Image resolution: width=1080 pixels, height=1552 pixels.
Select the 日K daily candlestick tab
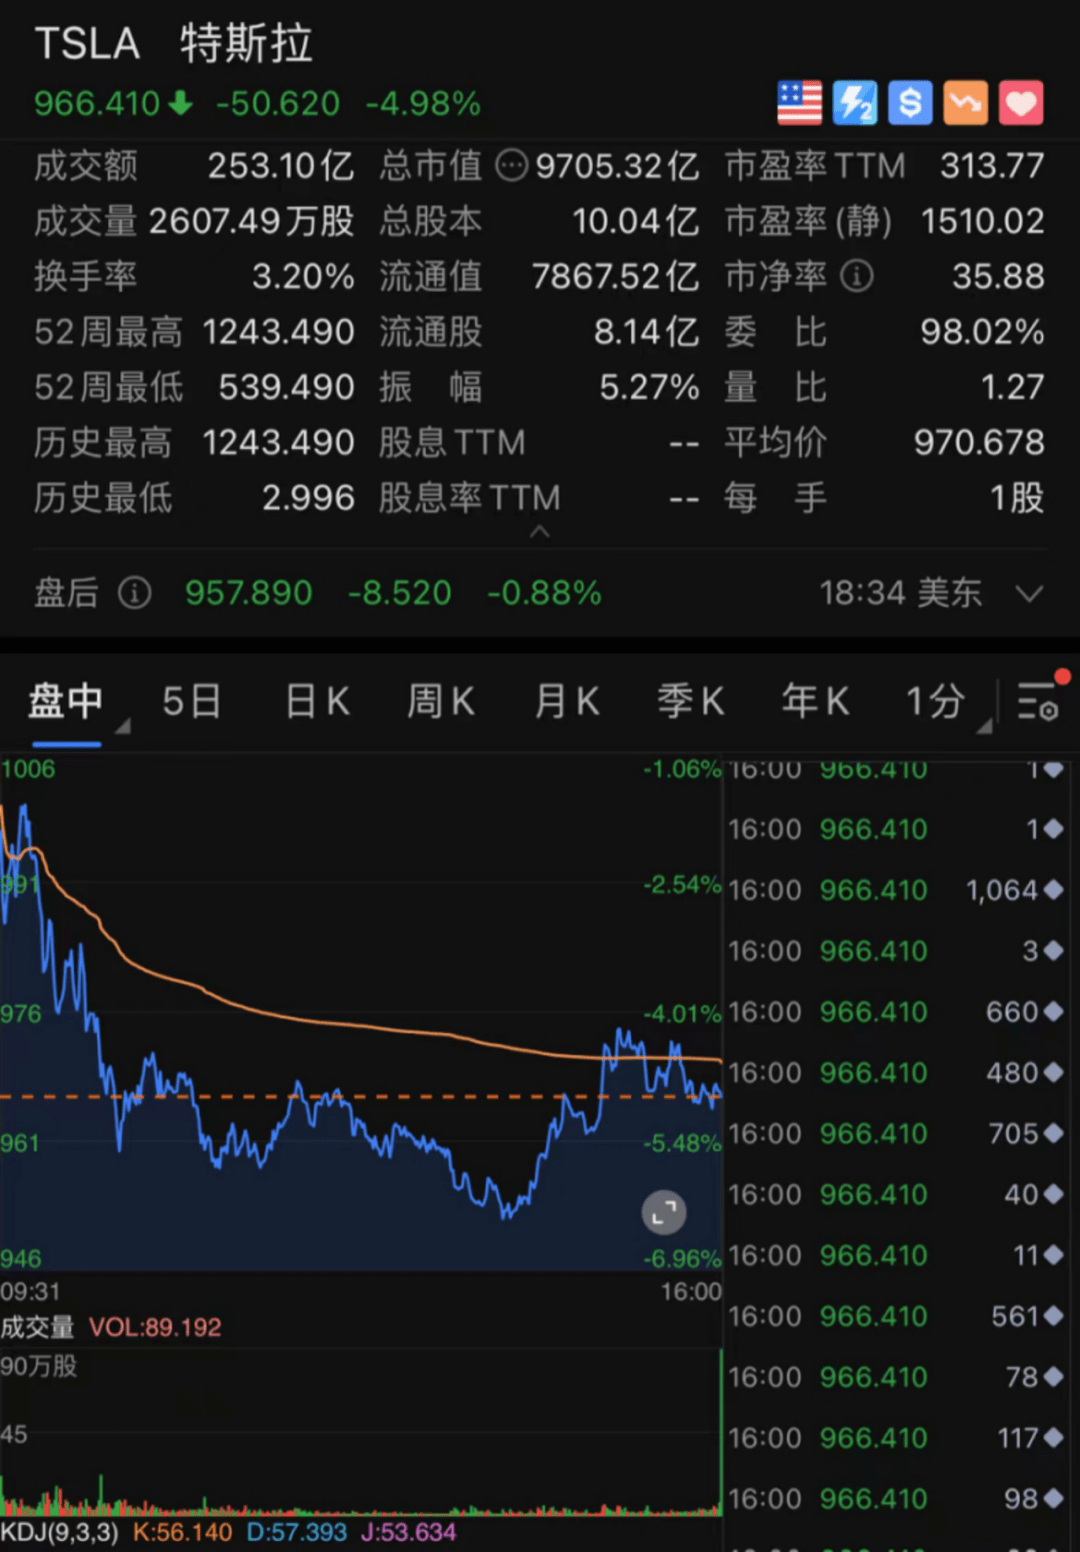pos(318,701)
